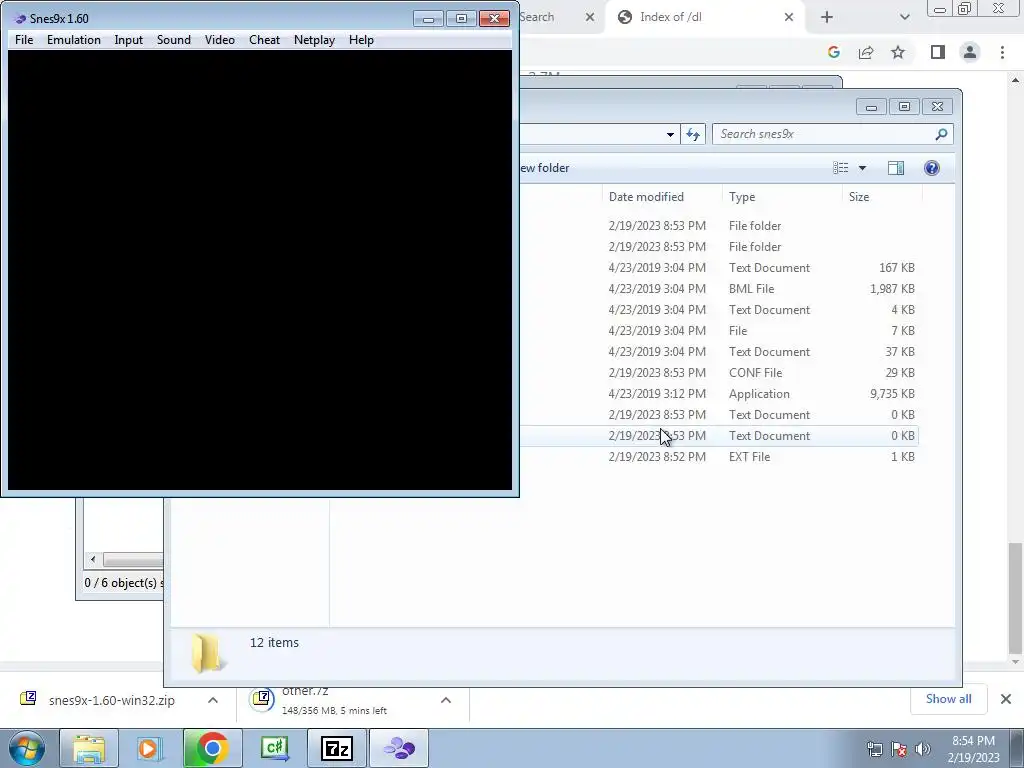Click the Snes9x title bar app icon
Screen dimensions: 1024x768
coord(20,18)
